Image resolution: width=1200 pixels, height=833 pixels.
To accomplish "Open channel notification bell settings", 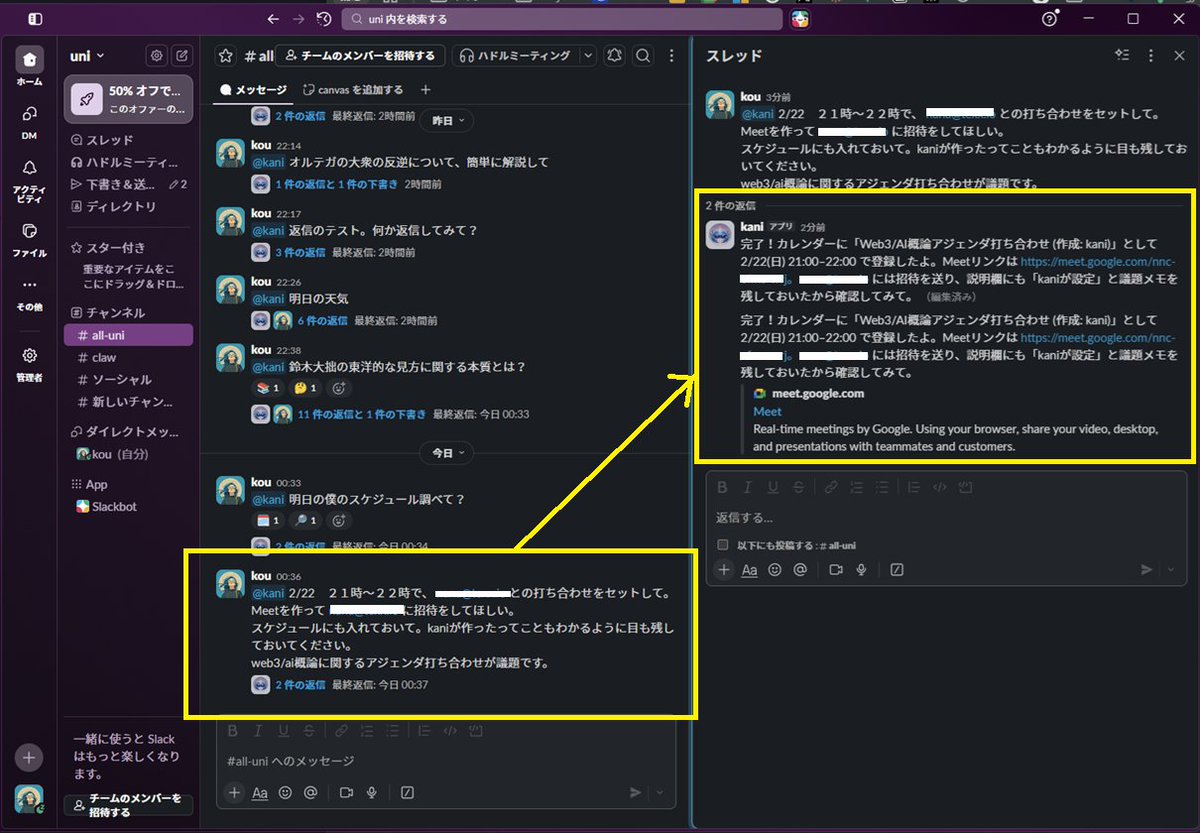I will [614, 56].
